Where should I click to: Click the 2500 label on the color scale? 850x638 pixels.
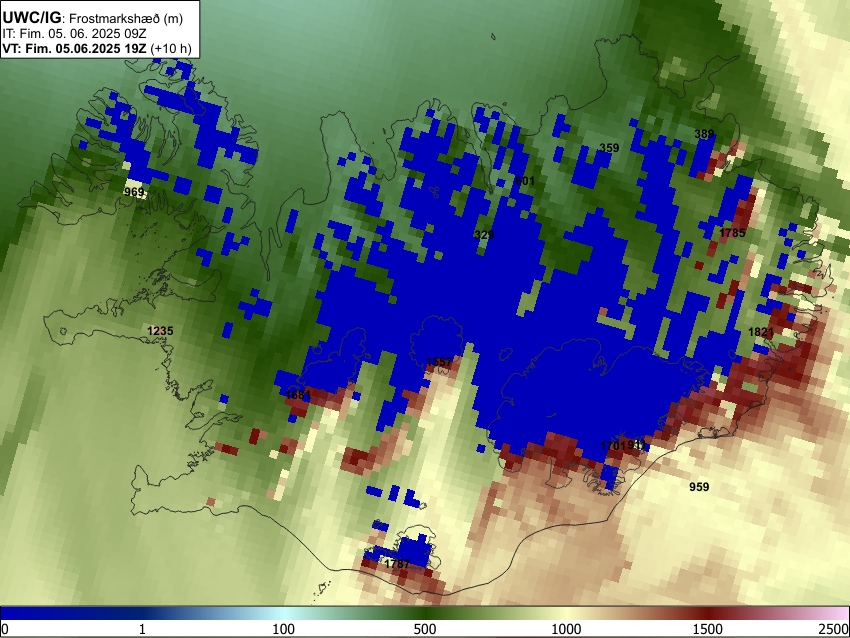[834, 629]
